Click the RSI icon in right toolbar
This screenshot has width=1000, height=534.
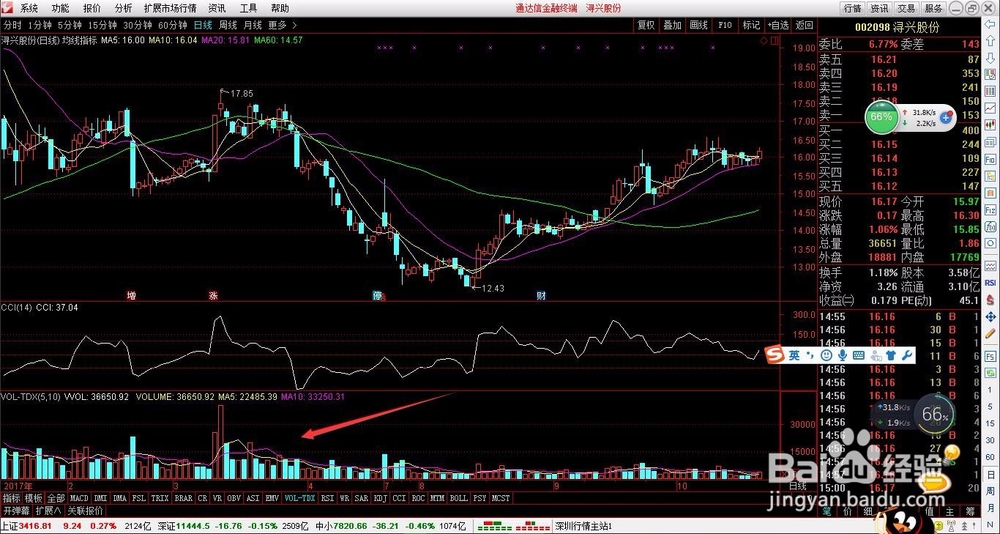[990, 283]
